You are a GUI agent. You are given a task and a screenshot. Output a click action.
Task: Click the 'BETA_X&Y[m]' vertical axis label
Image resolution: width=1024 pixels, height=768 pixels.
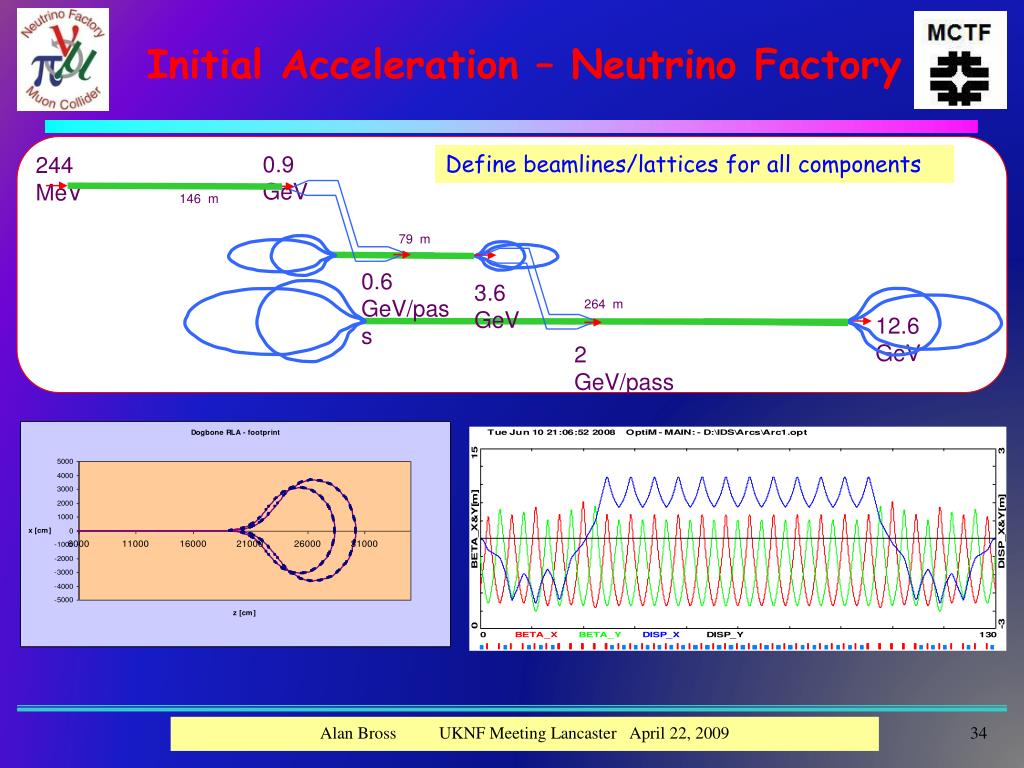click(x=475, y=529)
